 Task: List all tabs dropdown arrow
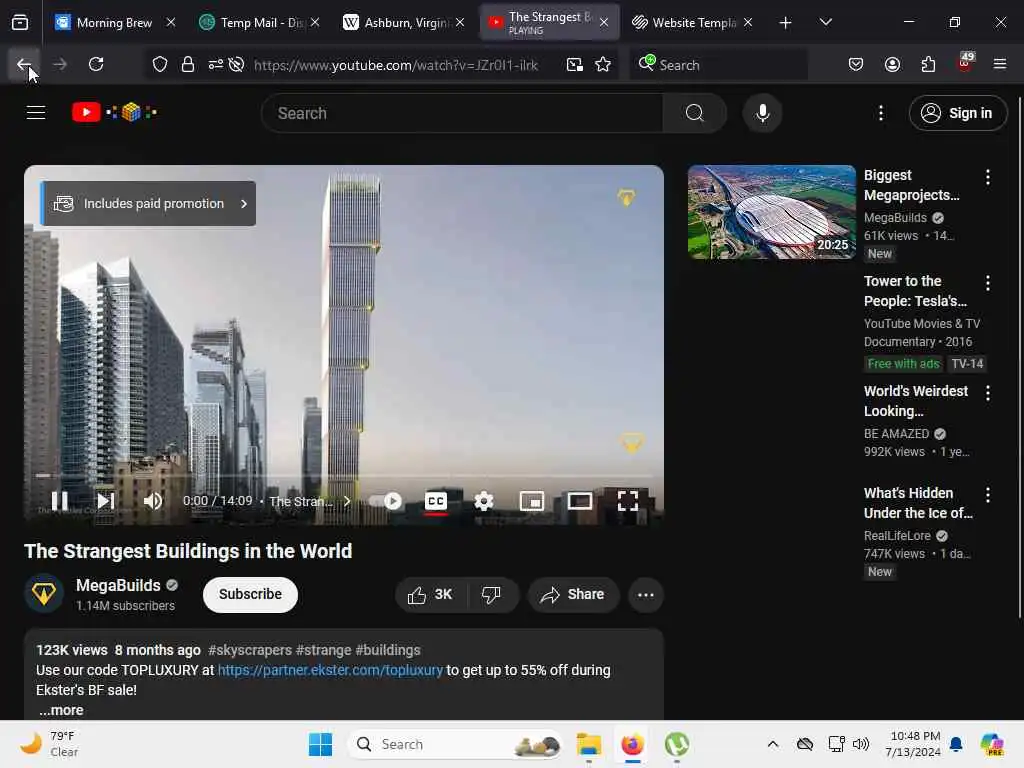coord(825,22)
